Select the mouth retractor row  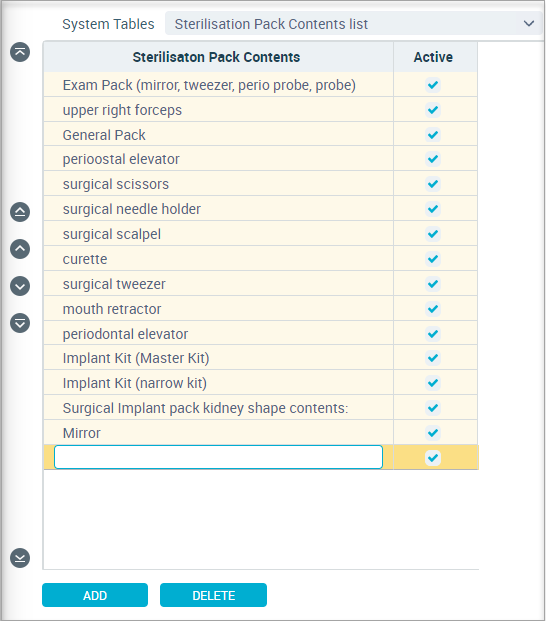pyautogui.click(x=261, y=309)
